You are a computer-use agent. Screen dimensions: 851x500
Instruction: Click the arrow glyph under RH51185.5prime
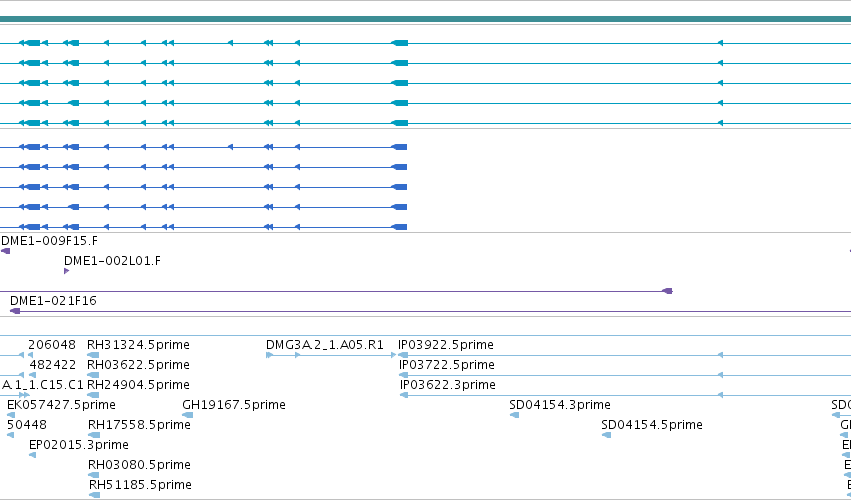click(94, 495)
